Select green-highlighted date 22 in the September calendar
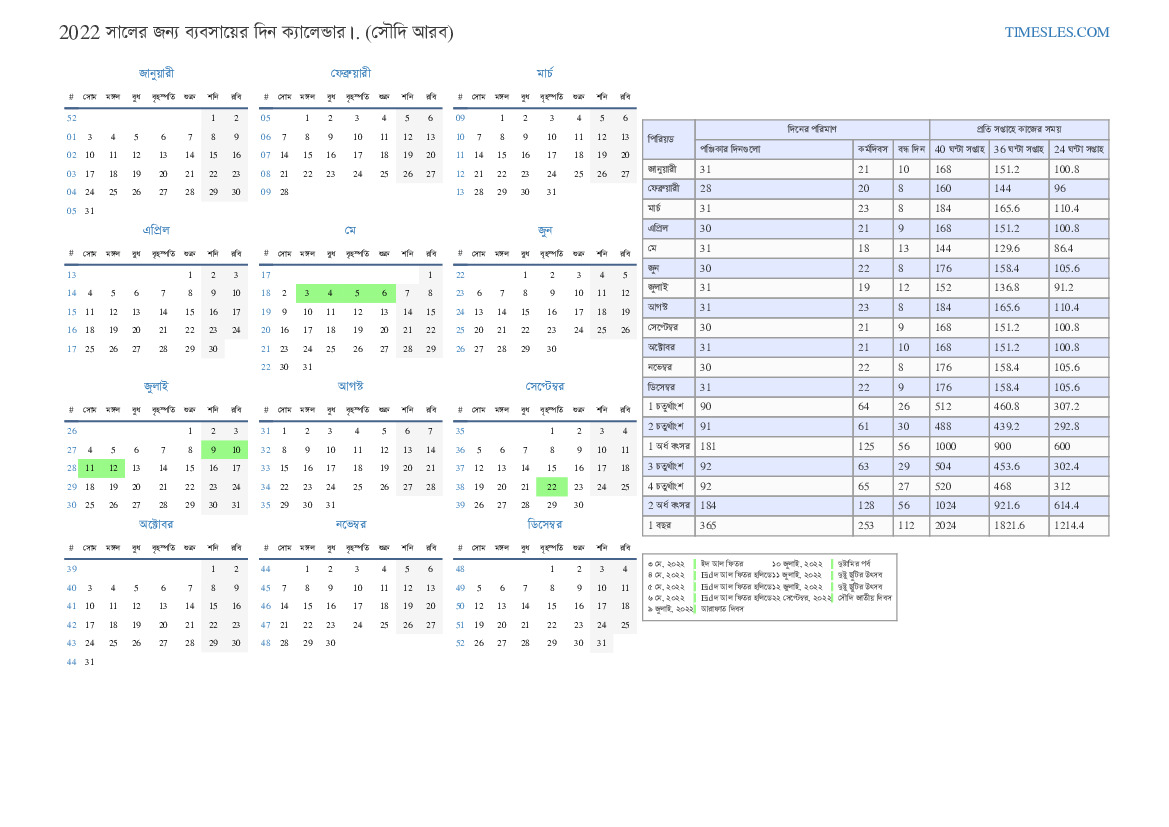This screenshot has height=827, width=1169. (x=551, y=487)
